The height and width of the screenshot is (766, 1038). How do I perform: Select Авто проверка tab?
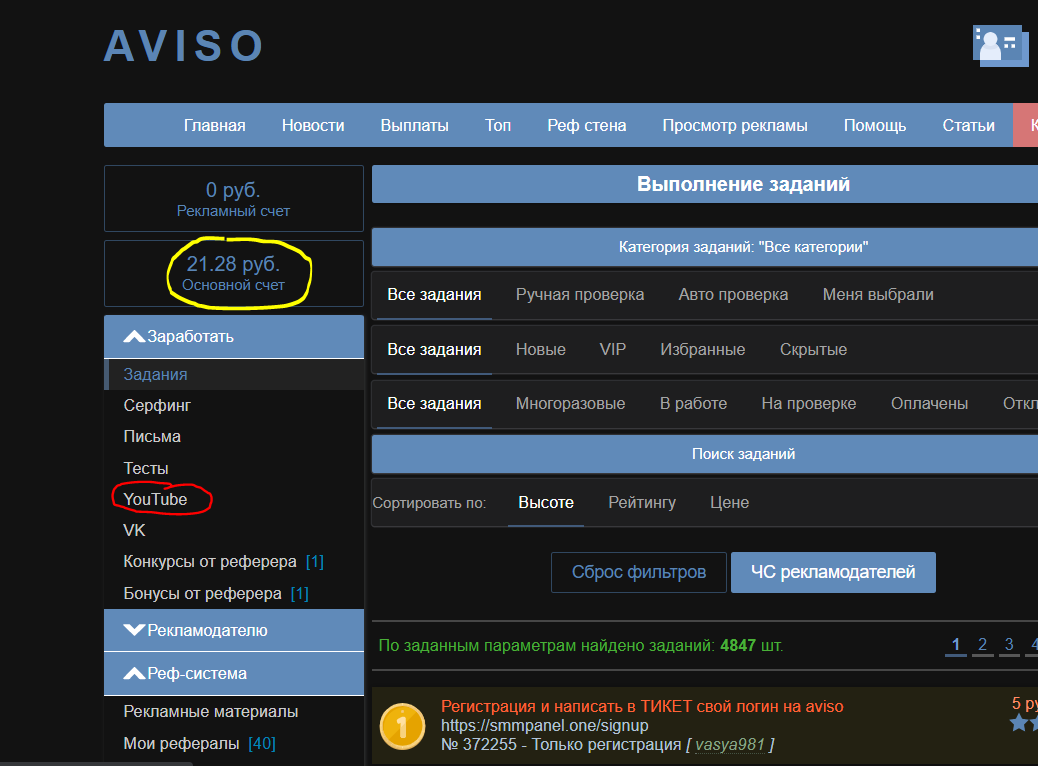coord(733,295)
